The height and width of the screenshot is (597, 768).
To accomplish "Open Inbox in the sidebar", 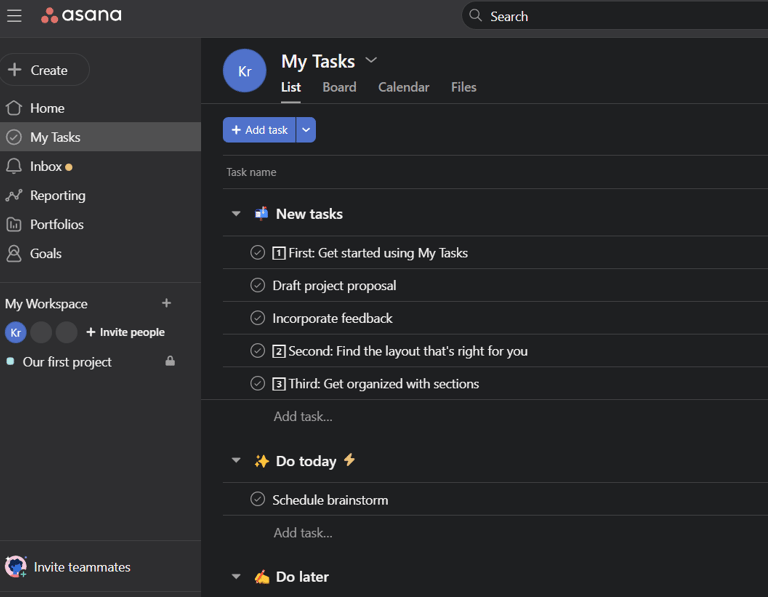I will click(100, 167).
